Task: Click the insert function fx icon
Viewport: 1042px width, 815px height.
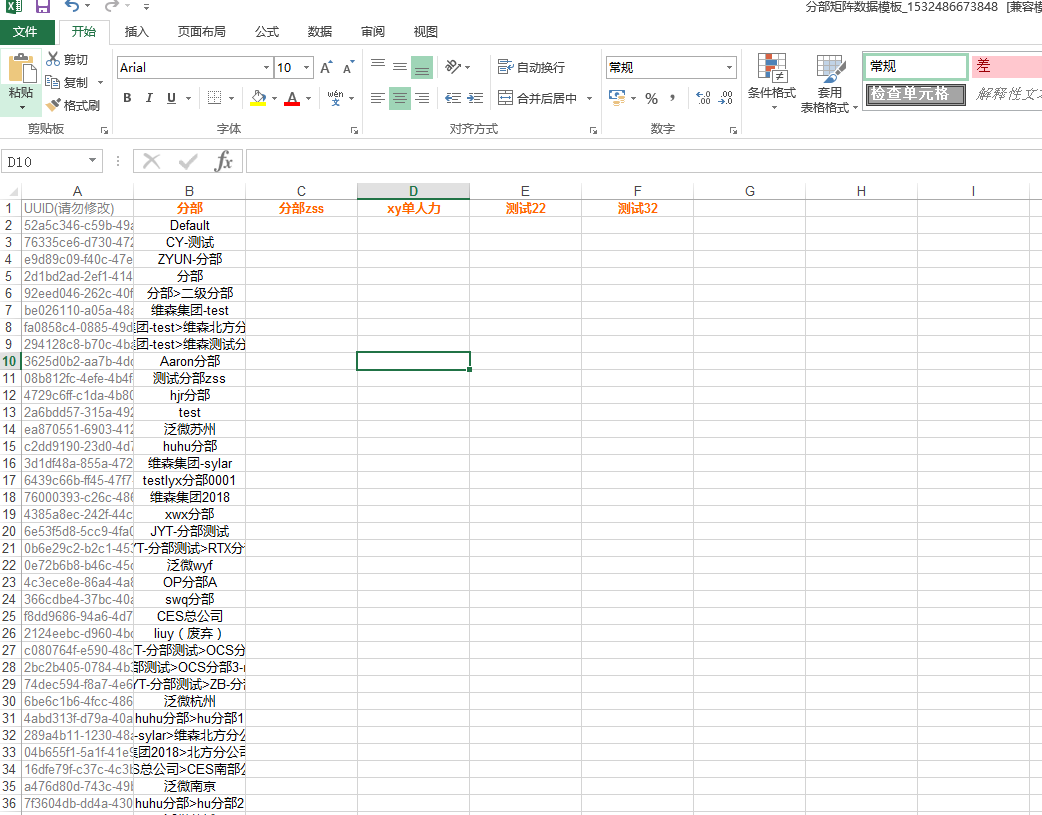Action: pyautogui.click(x=224, y=161)
